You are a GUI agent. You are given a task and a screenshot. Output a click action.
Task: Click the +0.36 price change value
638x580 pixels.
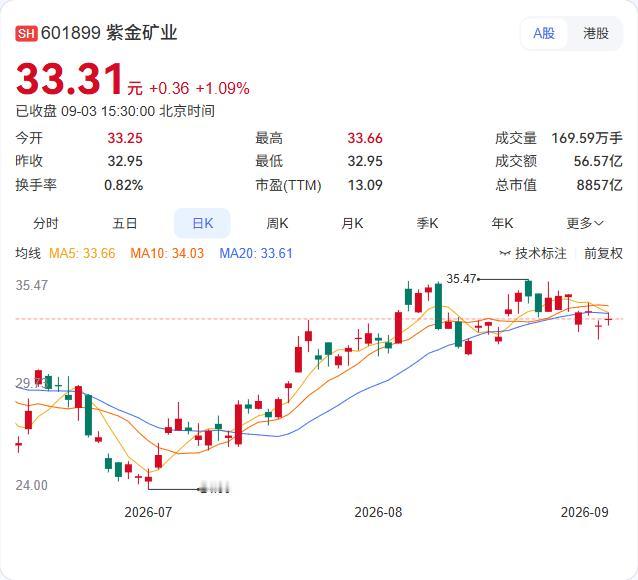pos(169,88)
